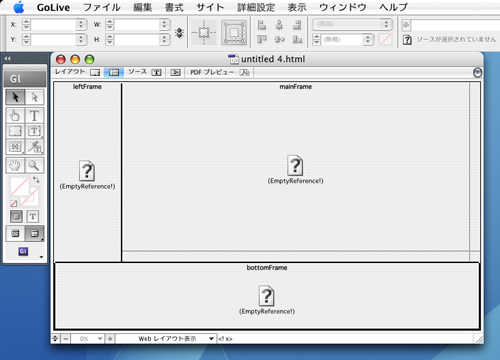This screenshot has height=360, width=500.
Task: Click the mainFrame empty reference icon
Action: [x=295, y=165]
